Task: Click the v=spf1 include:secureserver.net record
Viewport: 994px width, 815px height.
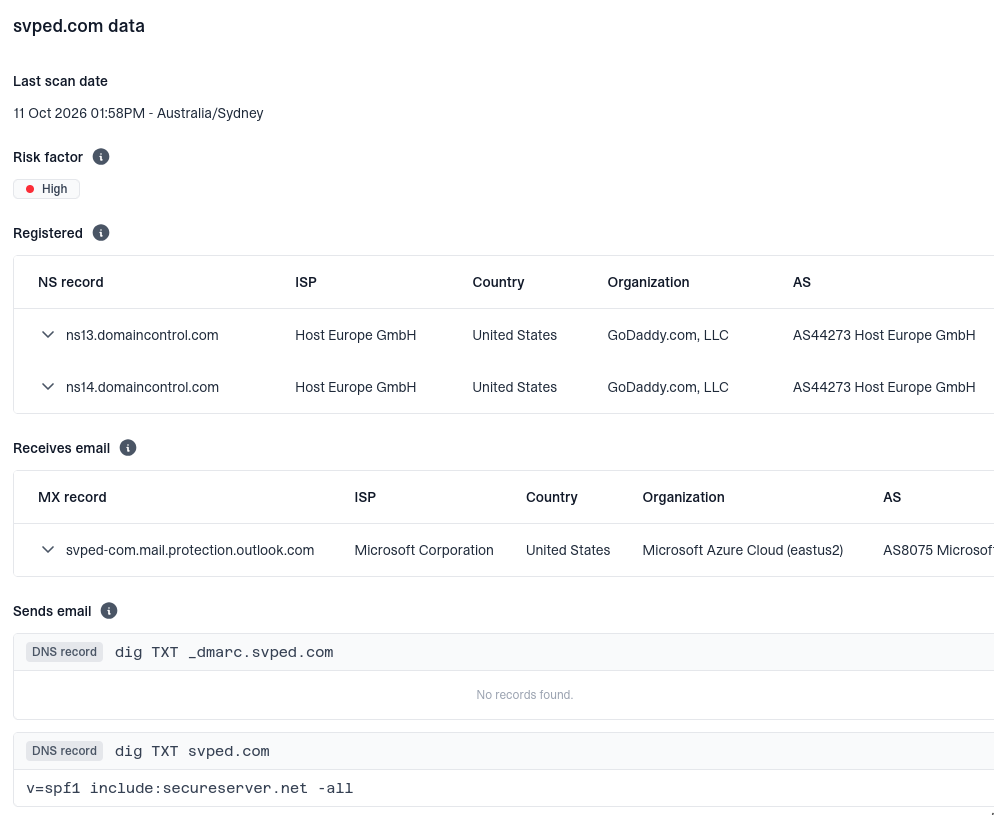Action: (190, 788)
